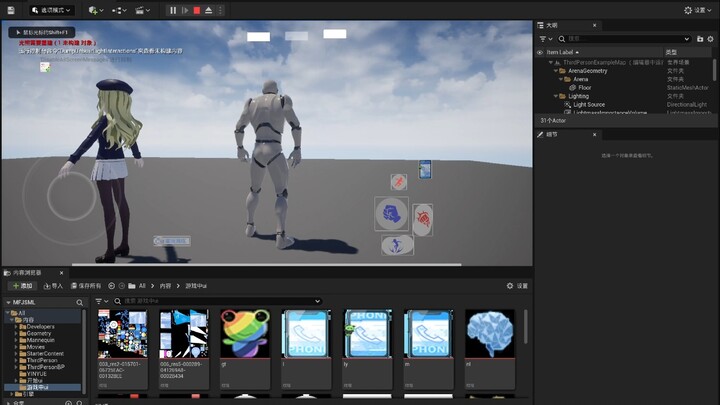Open the 设置 menu at top right
This screenshot has height=405, width=720.
[700, 10]
